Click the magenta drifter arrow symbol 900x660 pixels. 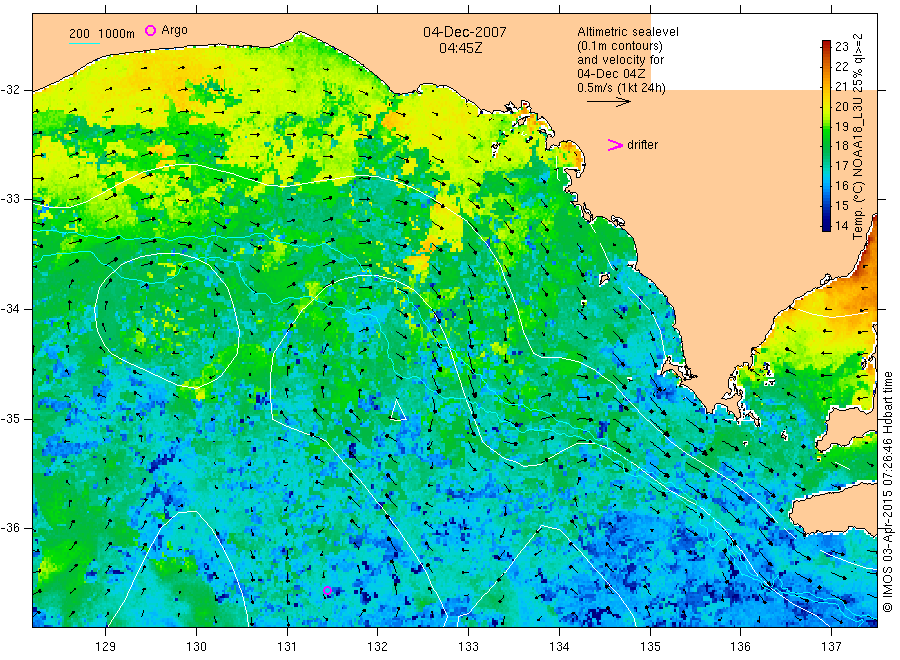(615, 145)
